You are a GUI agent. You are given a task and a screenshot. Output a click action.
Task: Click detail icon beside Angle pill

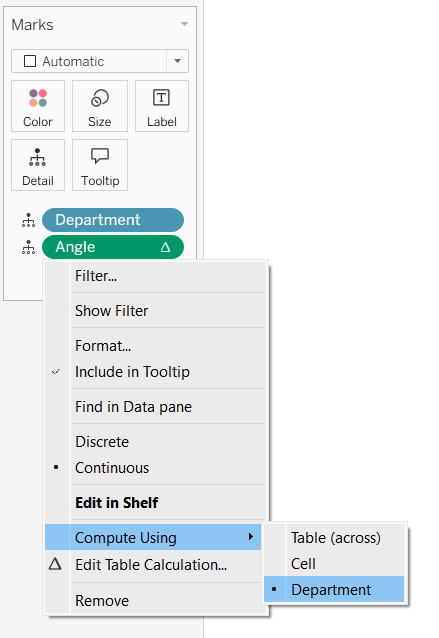pos(28,247)
